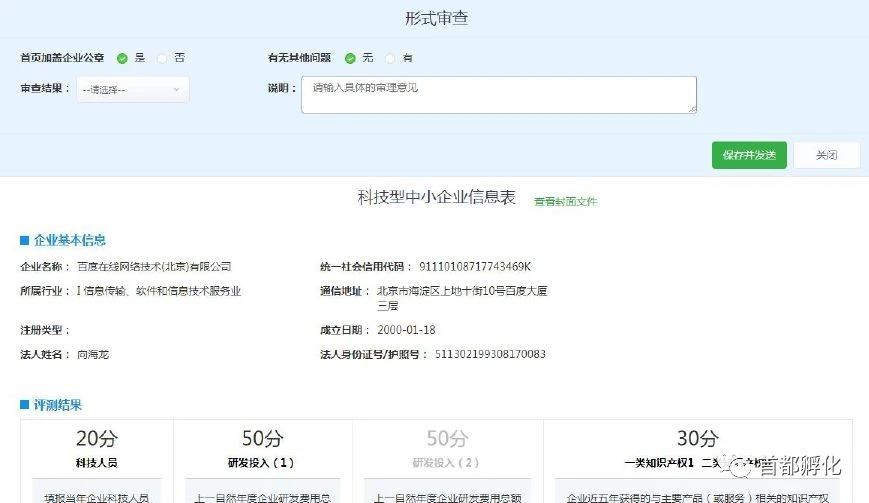Select 是 for 首页加盖企业公章
869x503 pixels.
122,58
